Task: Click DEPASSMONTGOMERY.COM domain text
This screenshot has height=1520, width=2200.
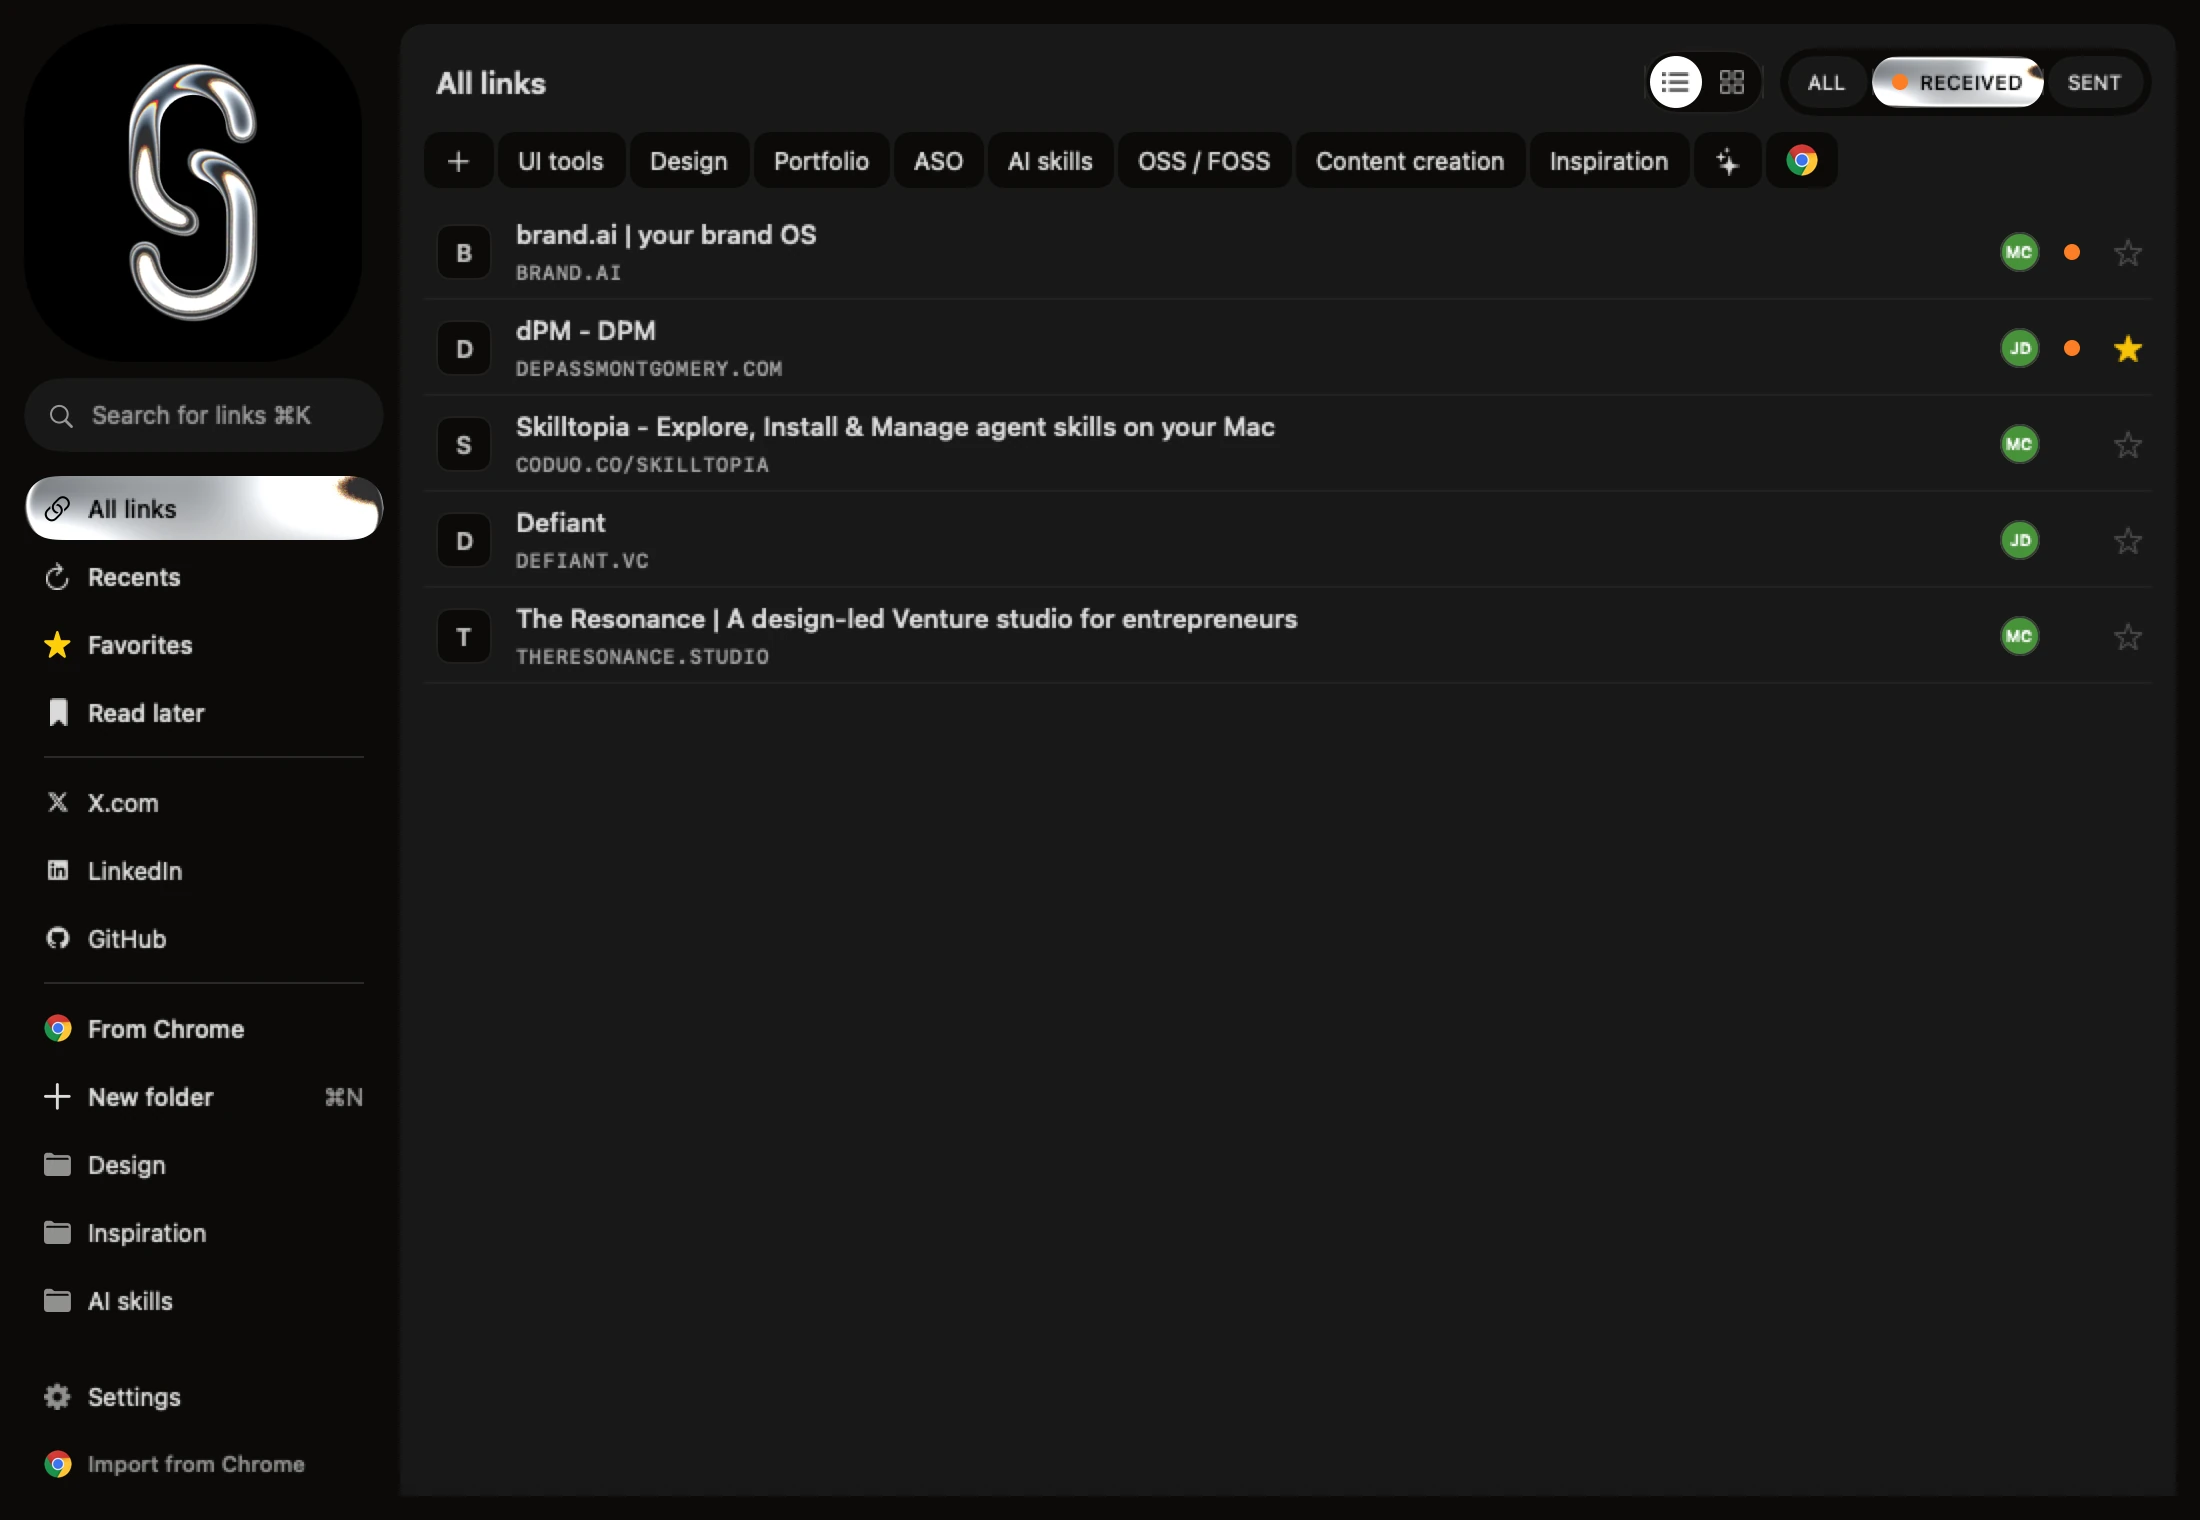Action: (649, 369)
